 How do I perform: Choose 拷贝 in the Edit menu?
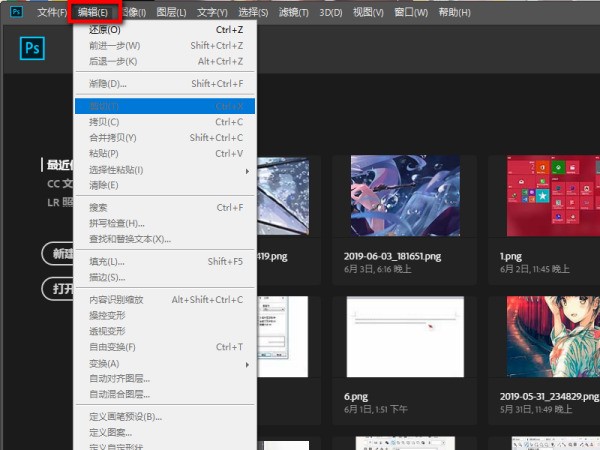(x=104, y=122)
